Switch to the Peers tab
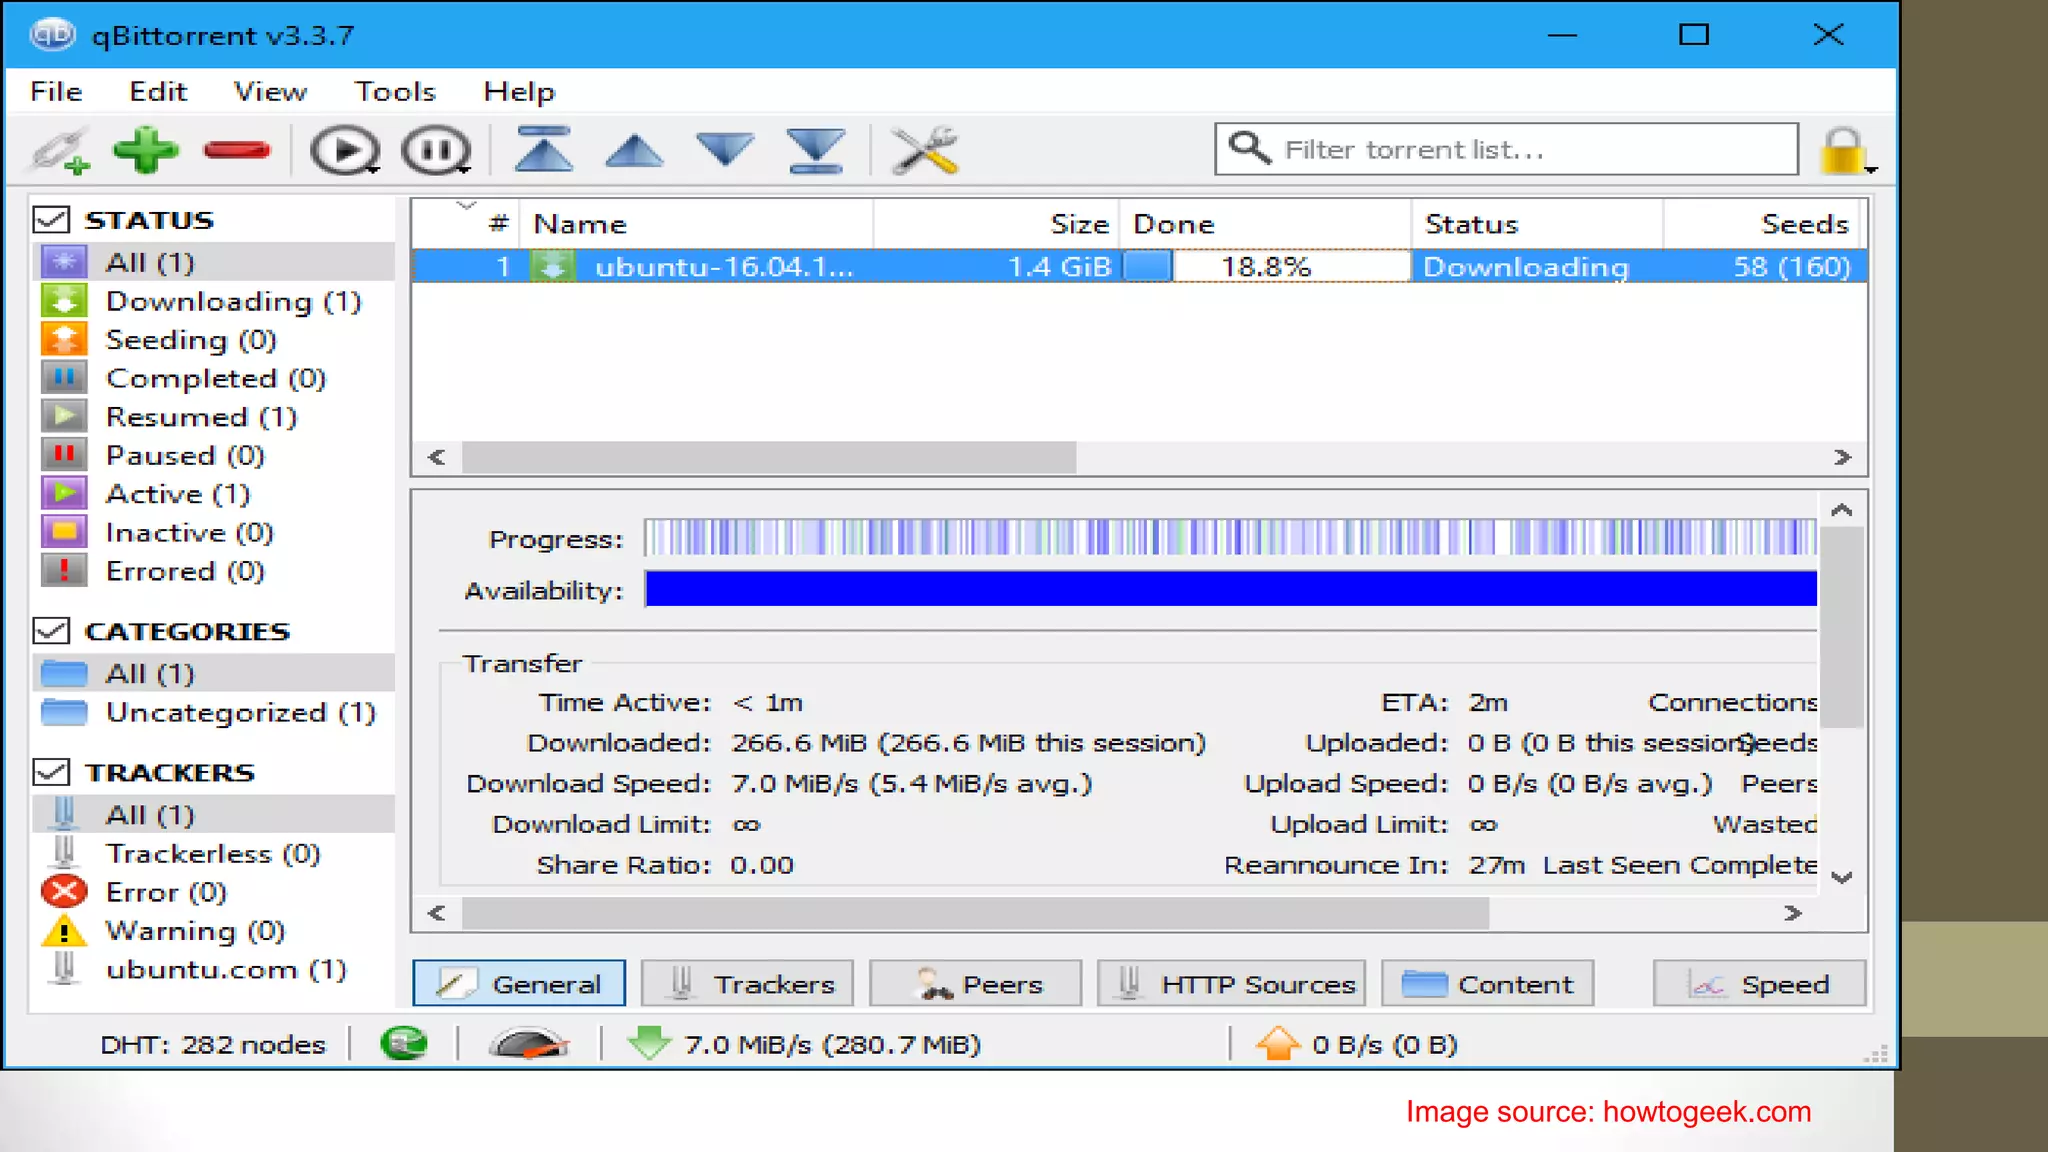The image size is (2048, 1152). pyautogui.click(x=975, y=983)
